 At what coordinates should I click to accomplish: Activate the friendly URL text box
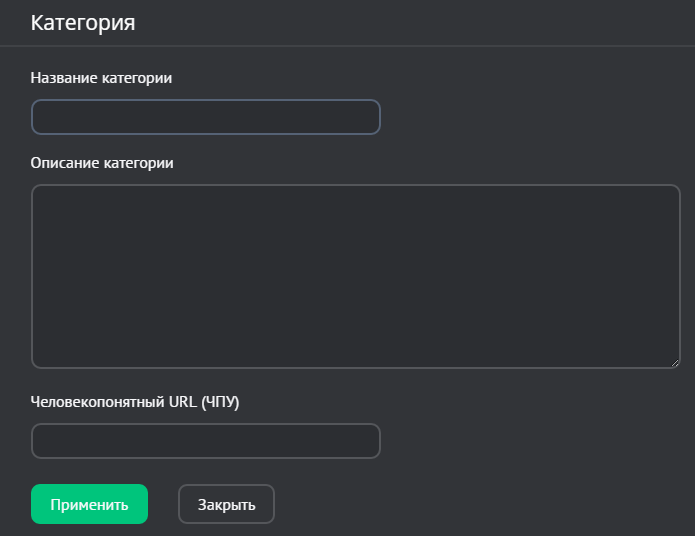[206, 441]
